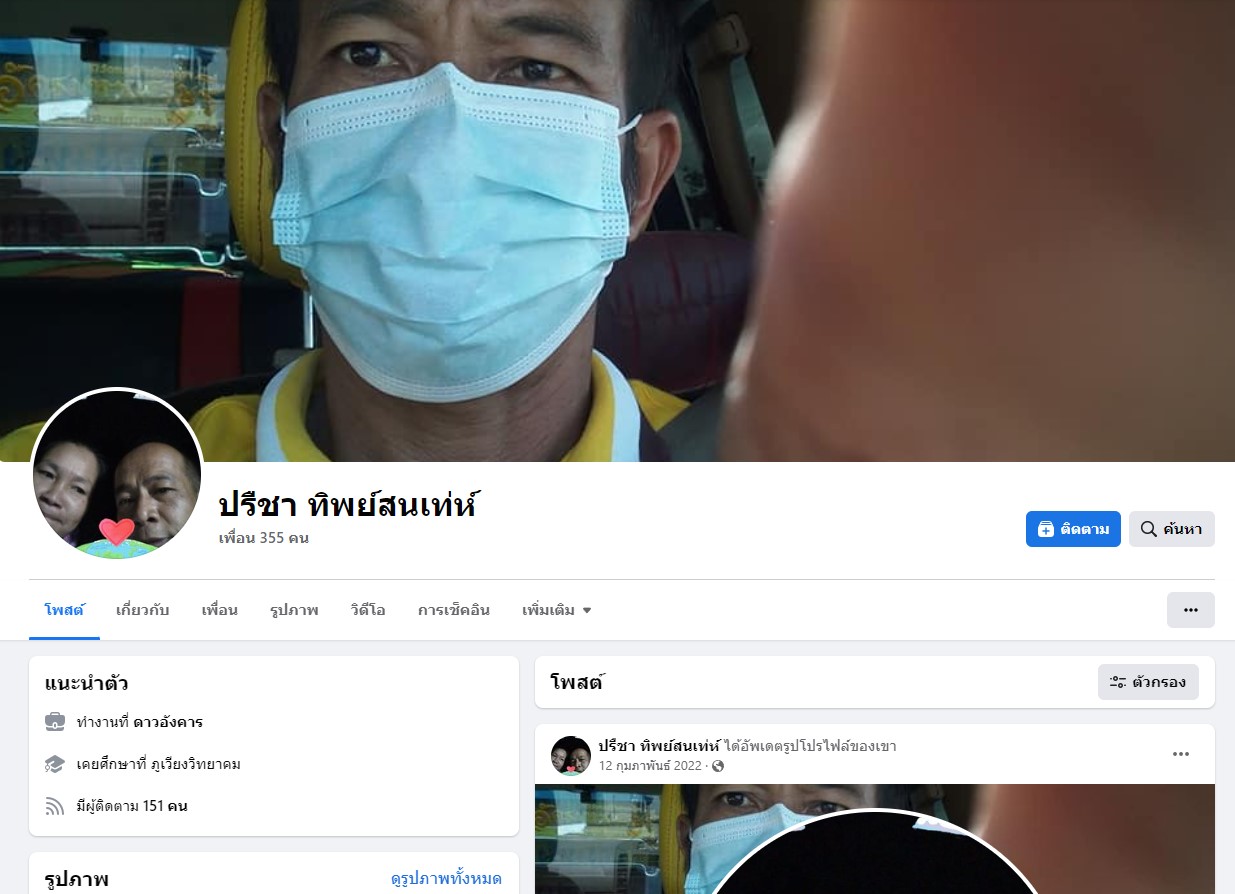
Task: Click the ค้นหา search button
Action: pyautogui.click(x=1172, y=529)
